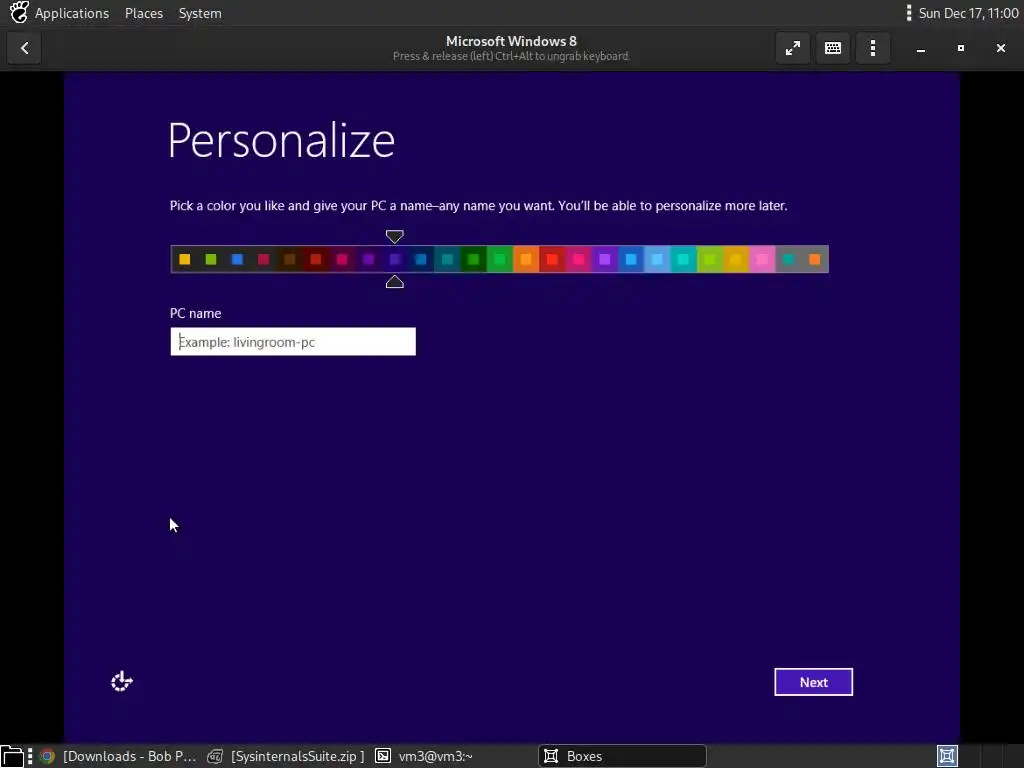Choose the dark maroon swatch with red square
1024x768 pixels.
coord(315,259)
